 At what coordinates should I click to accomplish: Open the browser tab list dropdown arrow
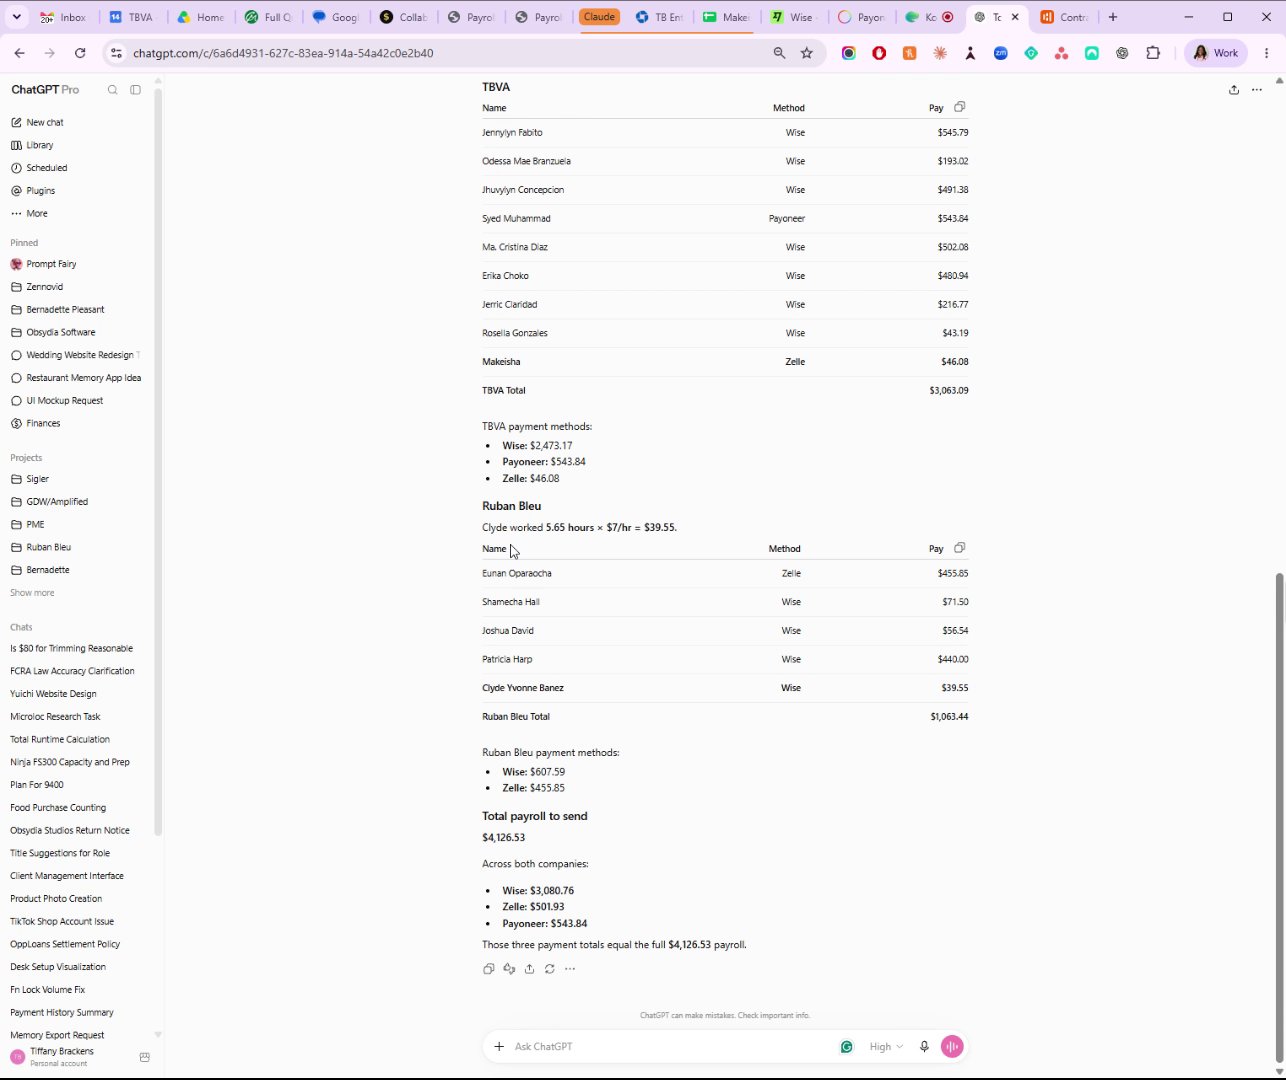[16, 17]
